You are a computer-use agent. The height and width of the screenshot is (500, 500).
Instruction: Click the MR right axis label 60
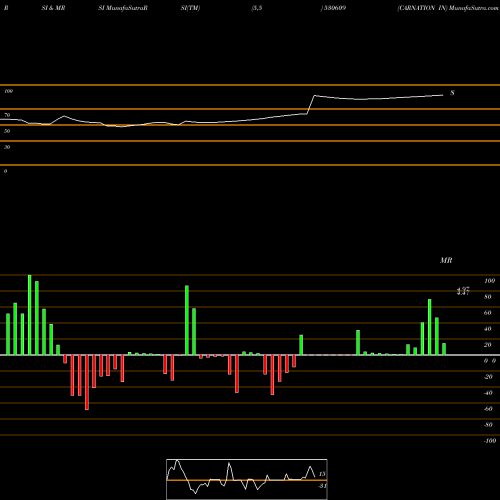(488, 313)
